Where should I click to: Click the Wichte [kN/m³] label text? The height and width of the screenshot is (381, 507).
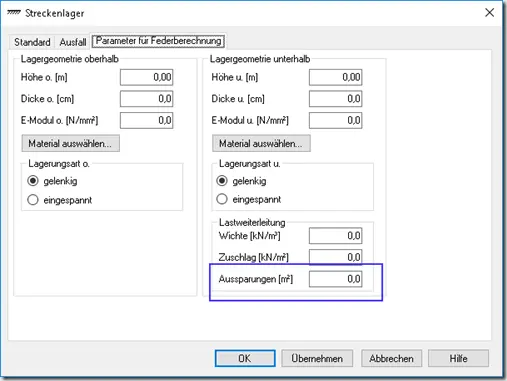(249, 236)
